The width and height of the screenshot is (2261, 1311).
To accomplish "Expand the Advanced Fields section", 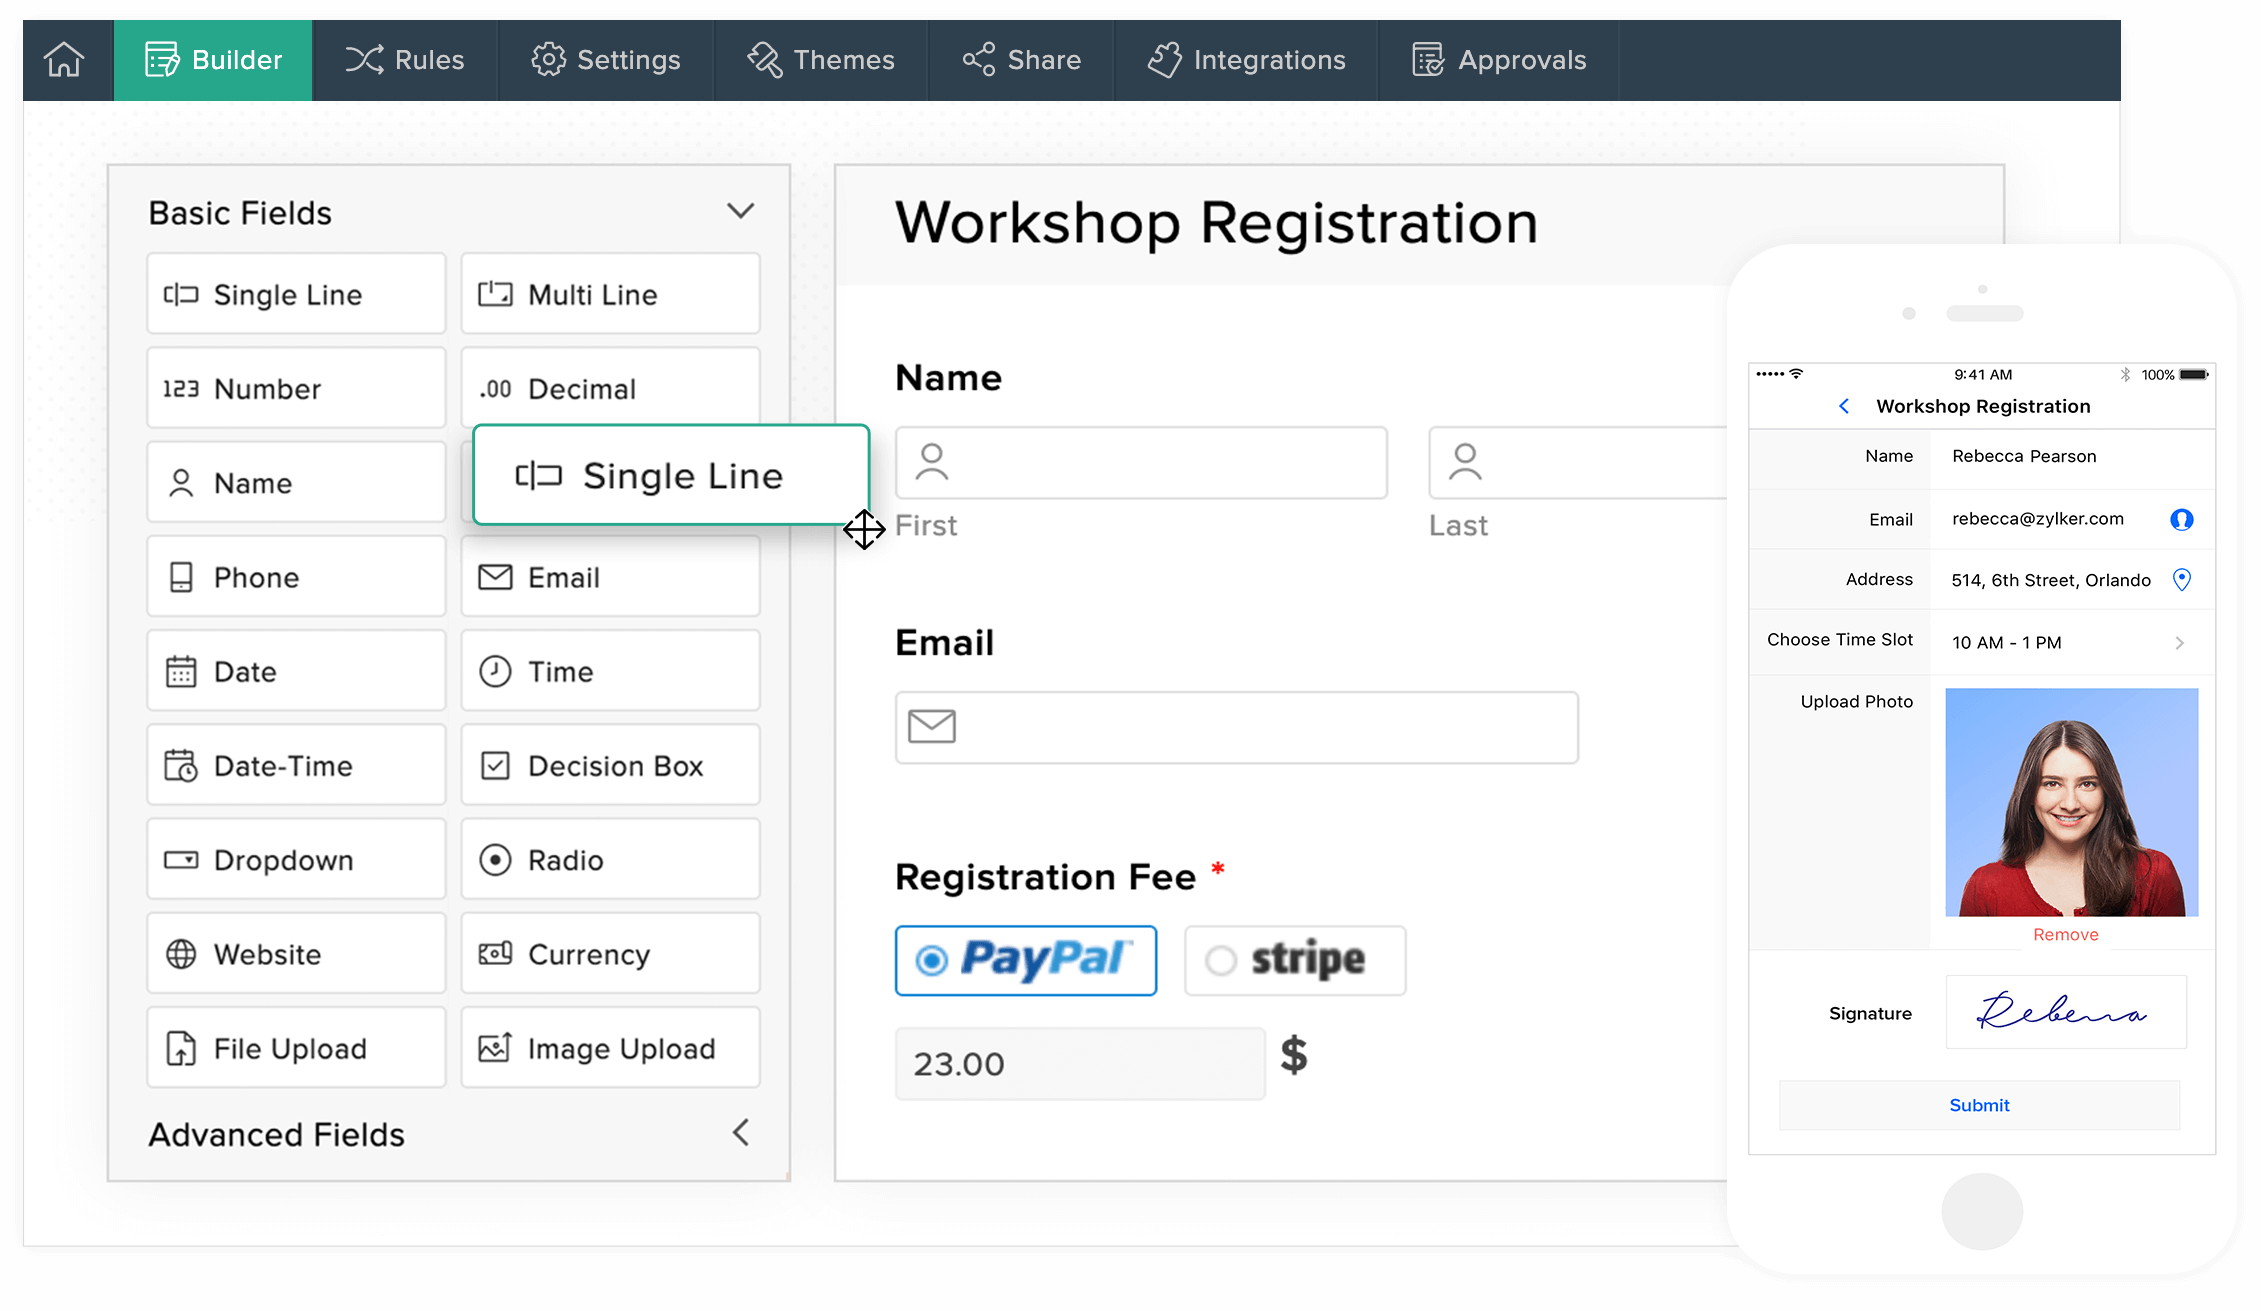I will [x=740, y=1133].
